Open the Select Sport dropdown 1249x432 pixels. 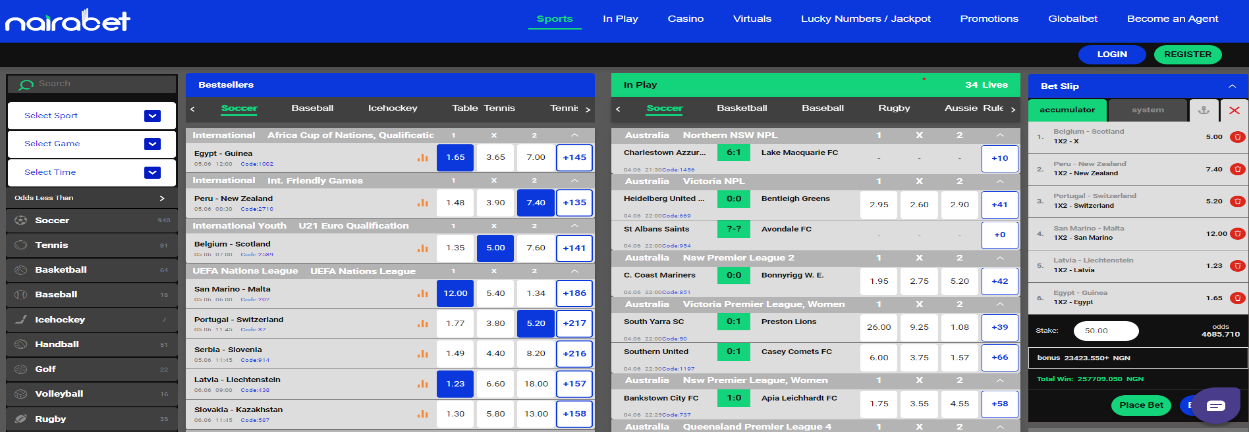pyautogui.click(x=152, y=116)
